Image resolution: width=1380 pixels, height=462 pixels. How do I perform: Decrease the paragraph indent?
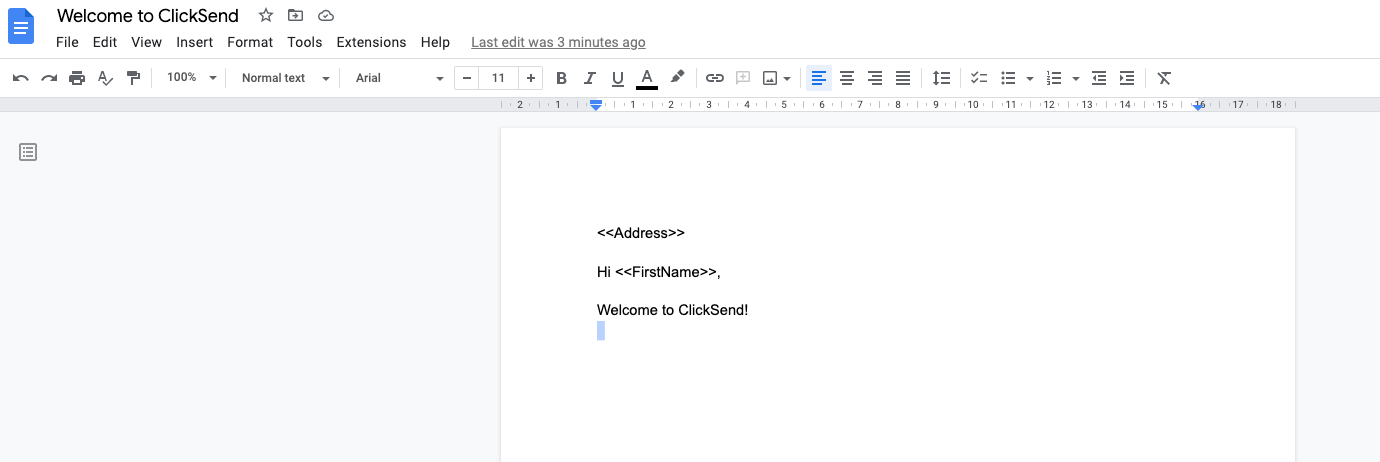pyautogui.click(x=1099, y=78)
